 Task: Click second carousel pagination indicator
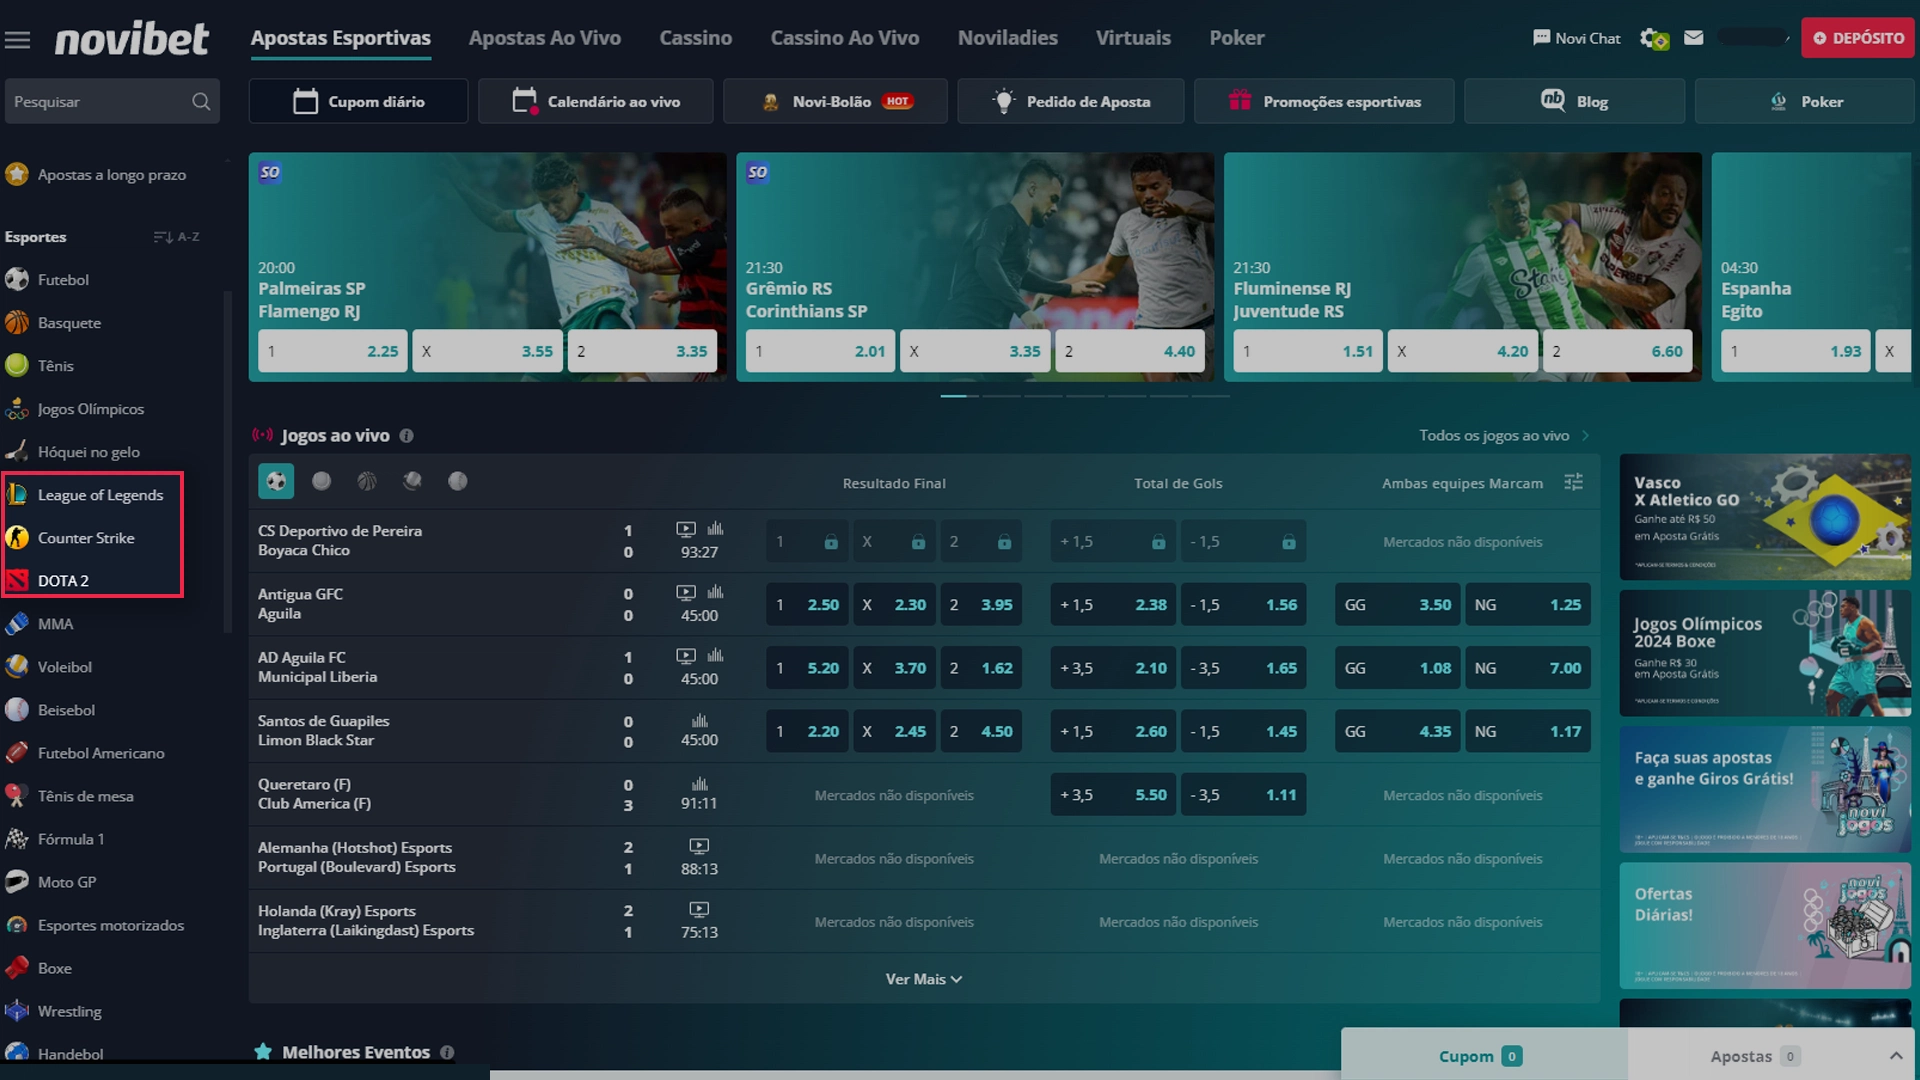click(1001, 396)
